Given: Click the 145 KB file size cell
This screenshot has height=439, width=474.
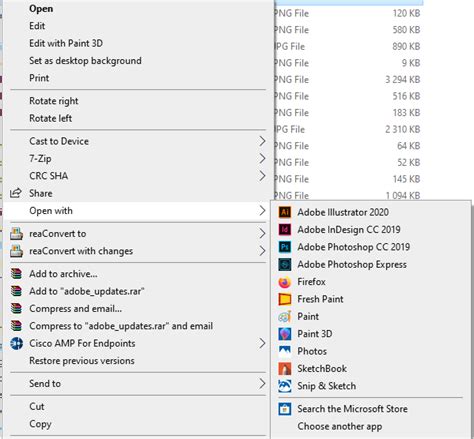Looking at the screenshot, I should [x=406, y=179].
